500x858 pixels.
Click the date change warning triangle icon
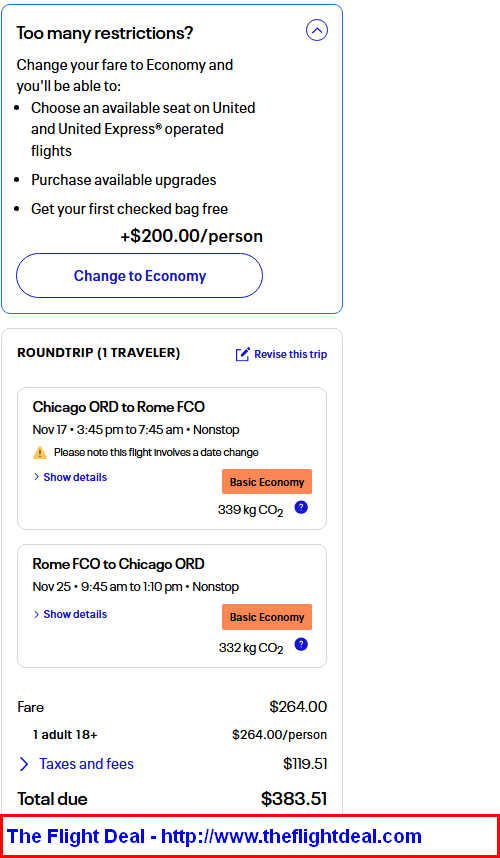pos(40,453)
